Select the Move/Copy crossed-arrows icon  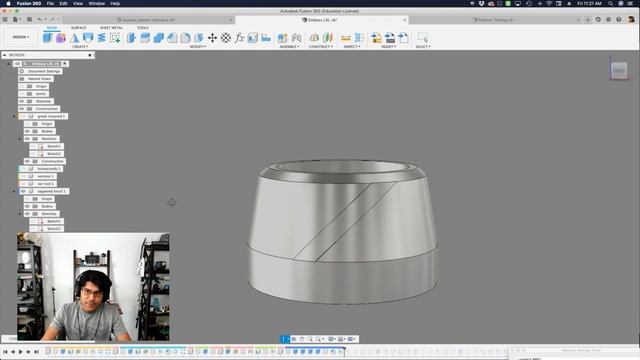coord(212,38)
